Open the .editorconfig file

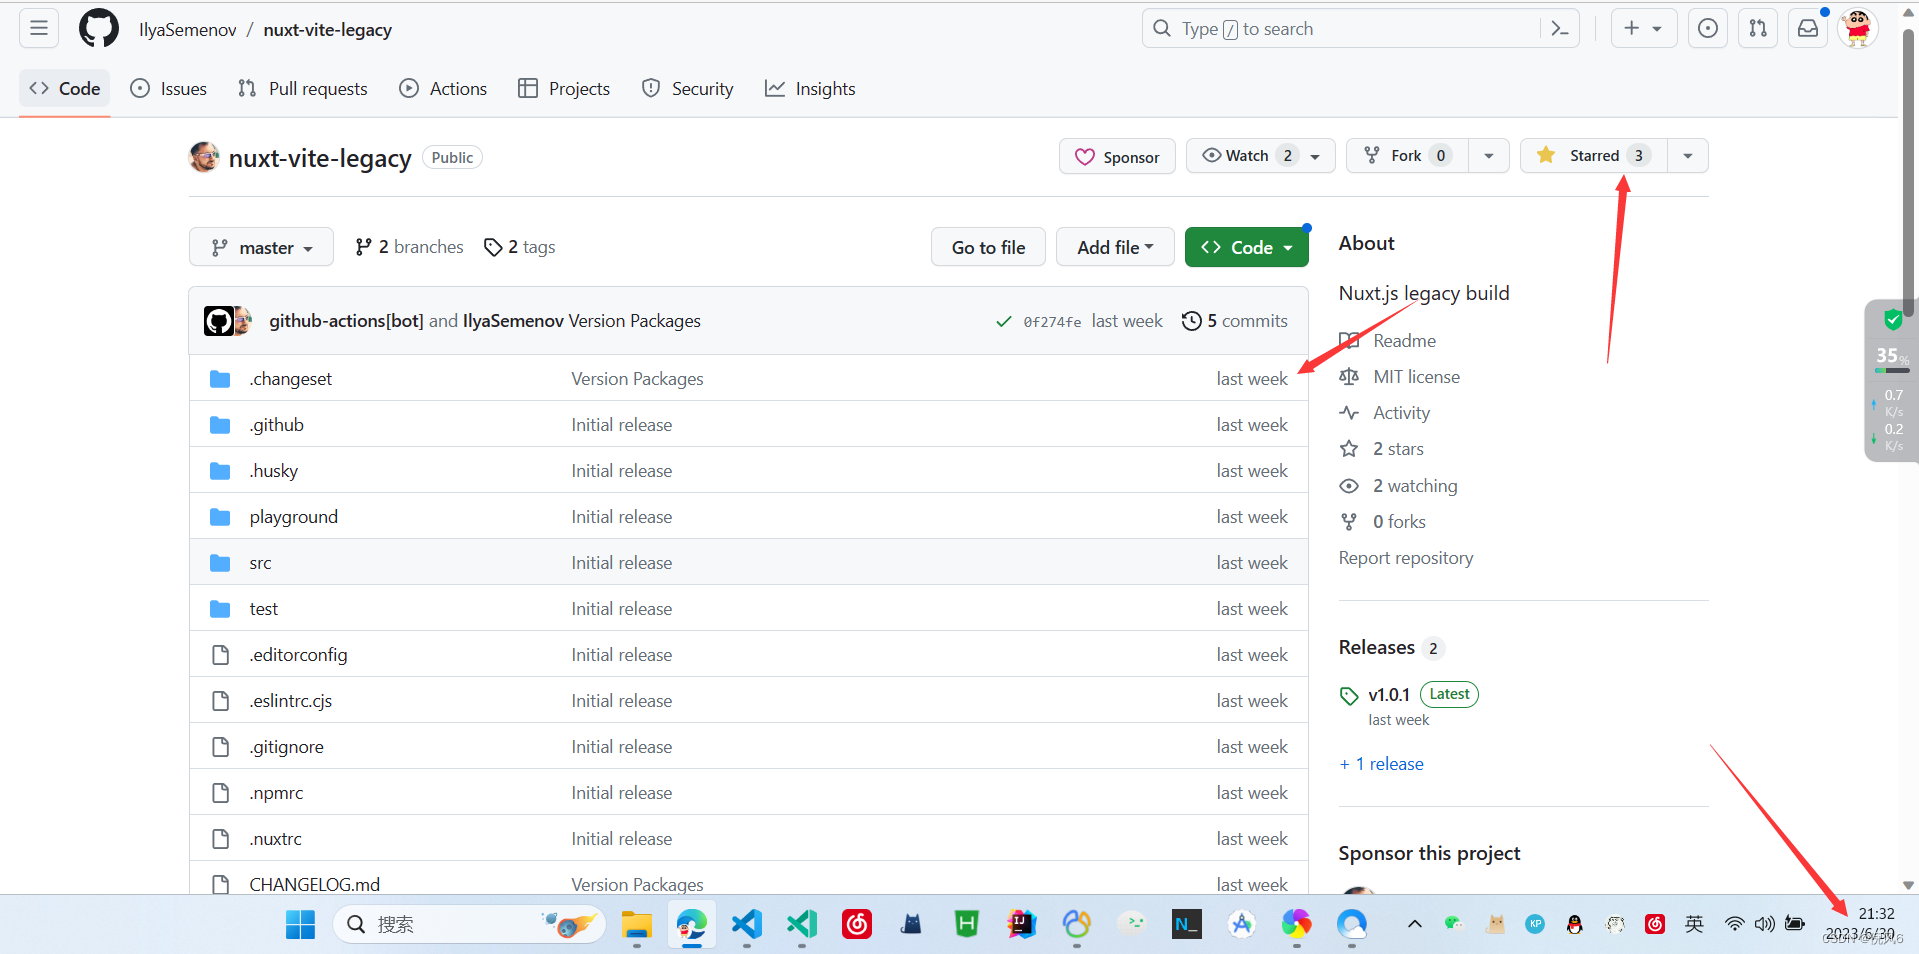coord(299,655)
